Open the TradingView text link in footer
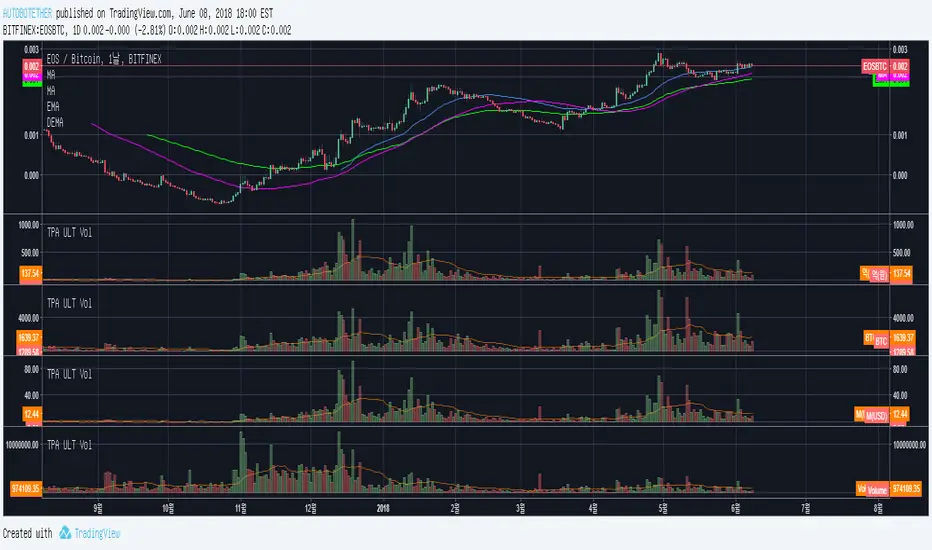The image size is (932, 550). tap(97, 533)
